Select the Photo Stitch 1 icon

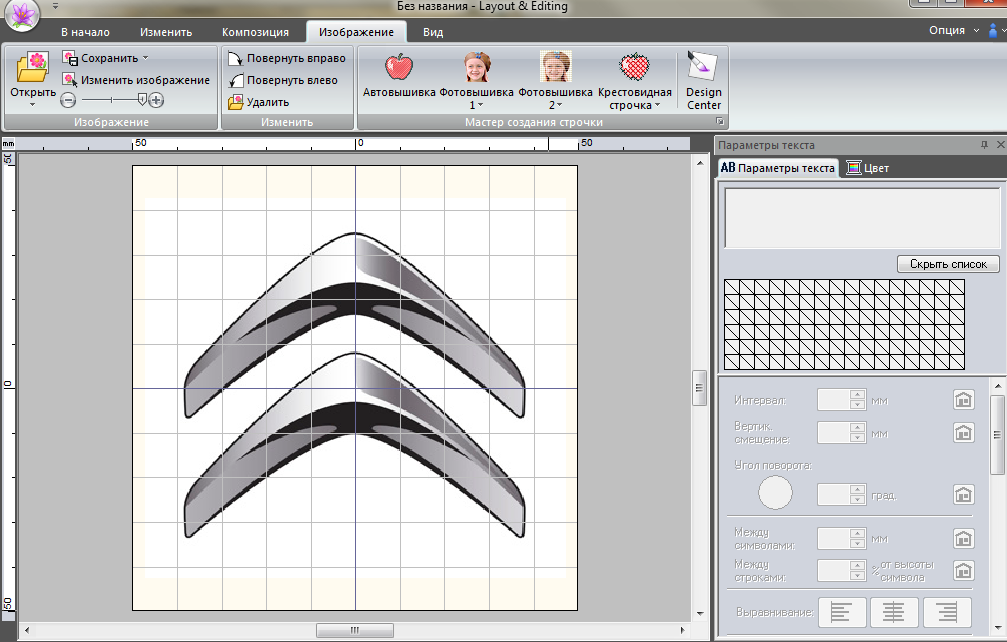477,68
